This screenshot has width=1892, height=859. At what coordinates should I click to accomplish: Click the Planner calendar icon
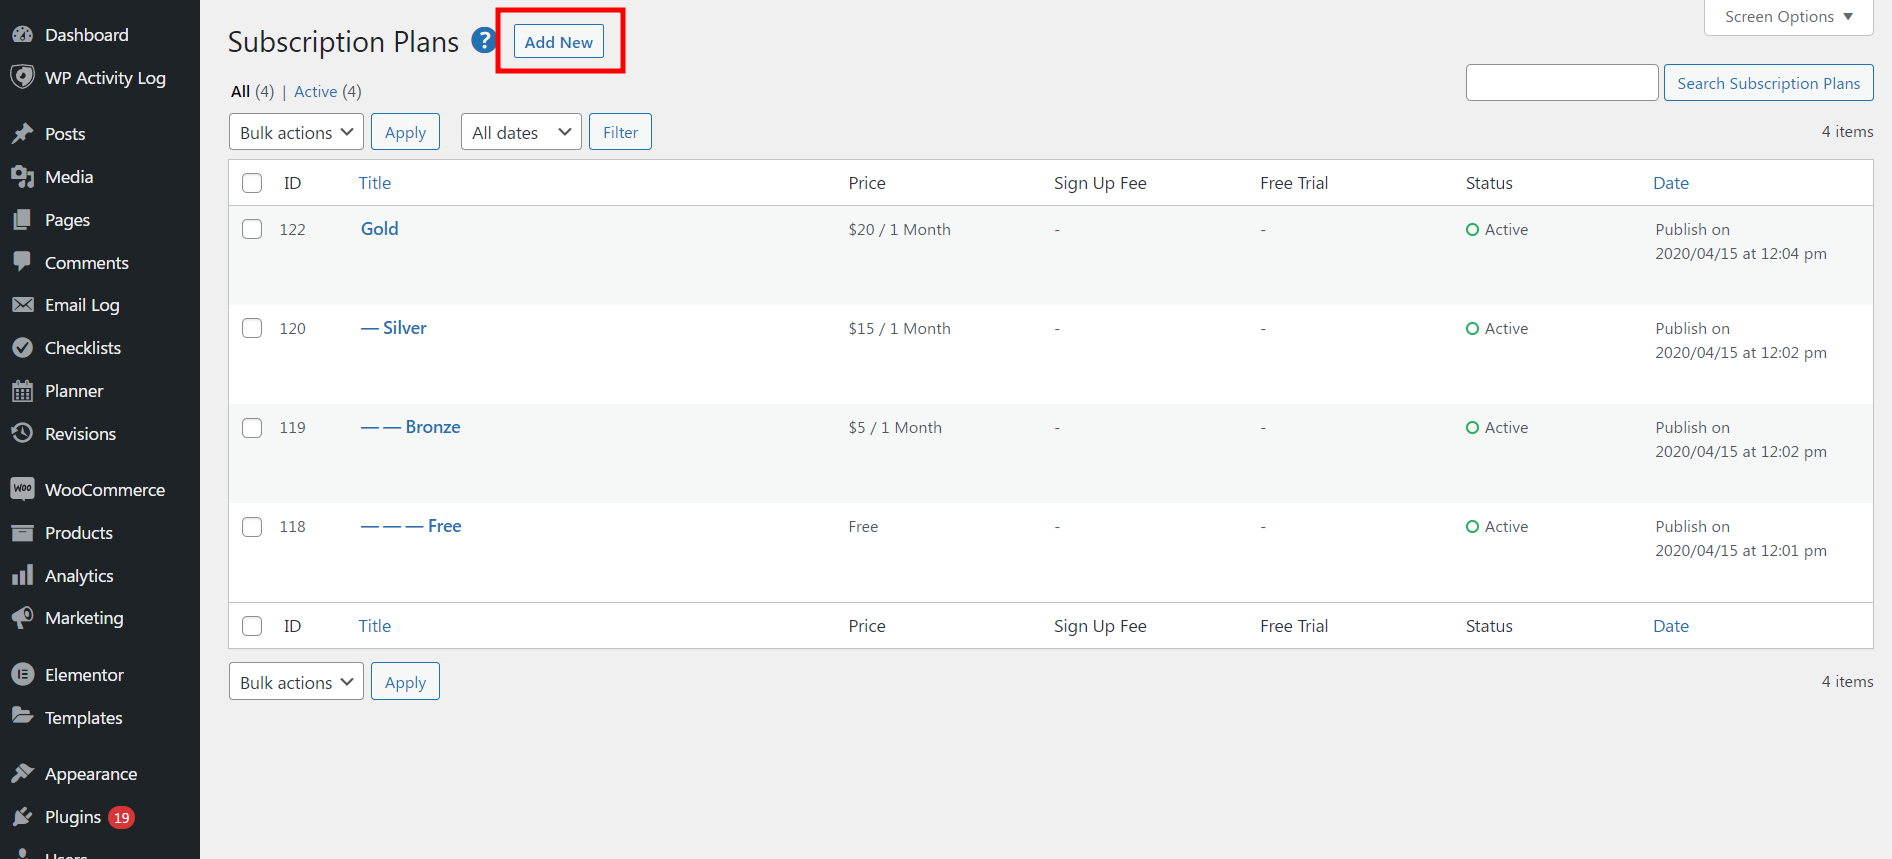tap(22, 391)
